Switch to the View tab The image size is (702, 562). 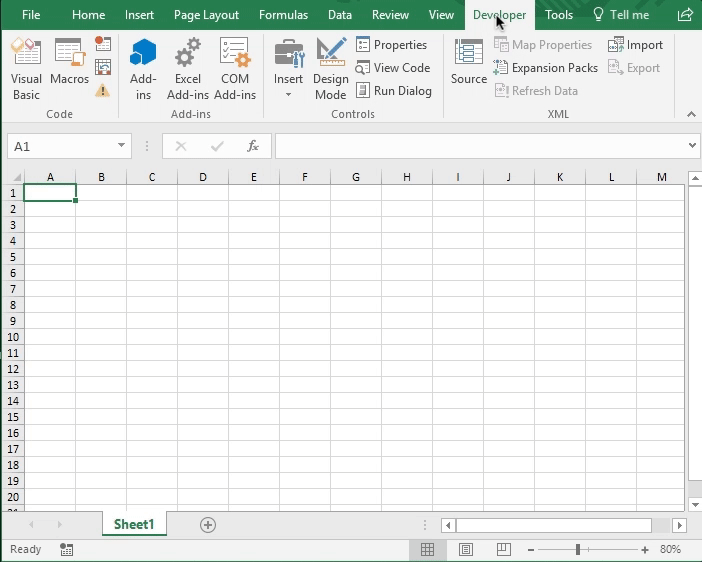[441, 15]
